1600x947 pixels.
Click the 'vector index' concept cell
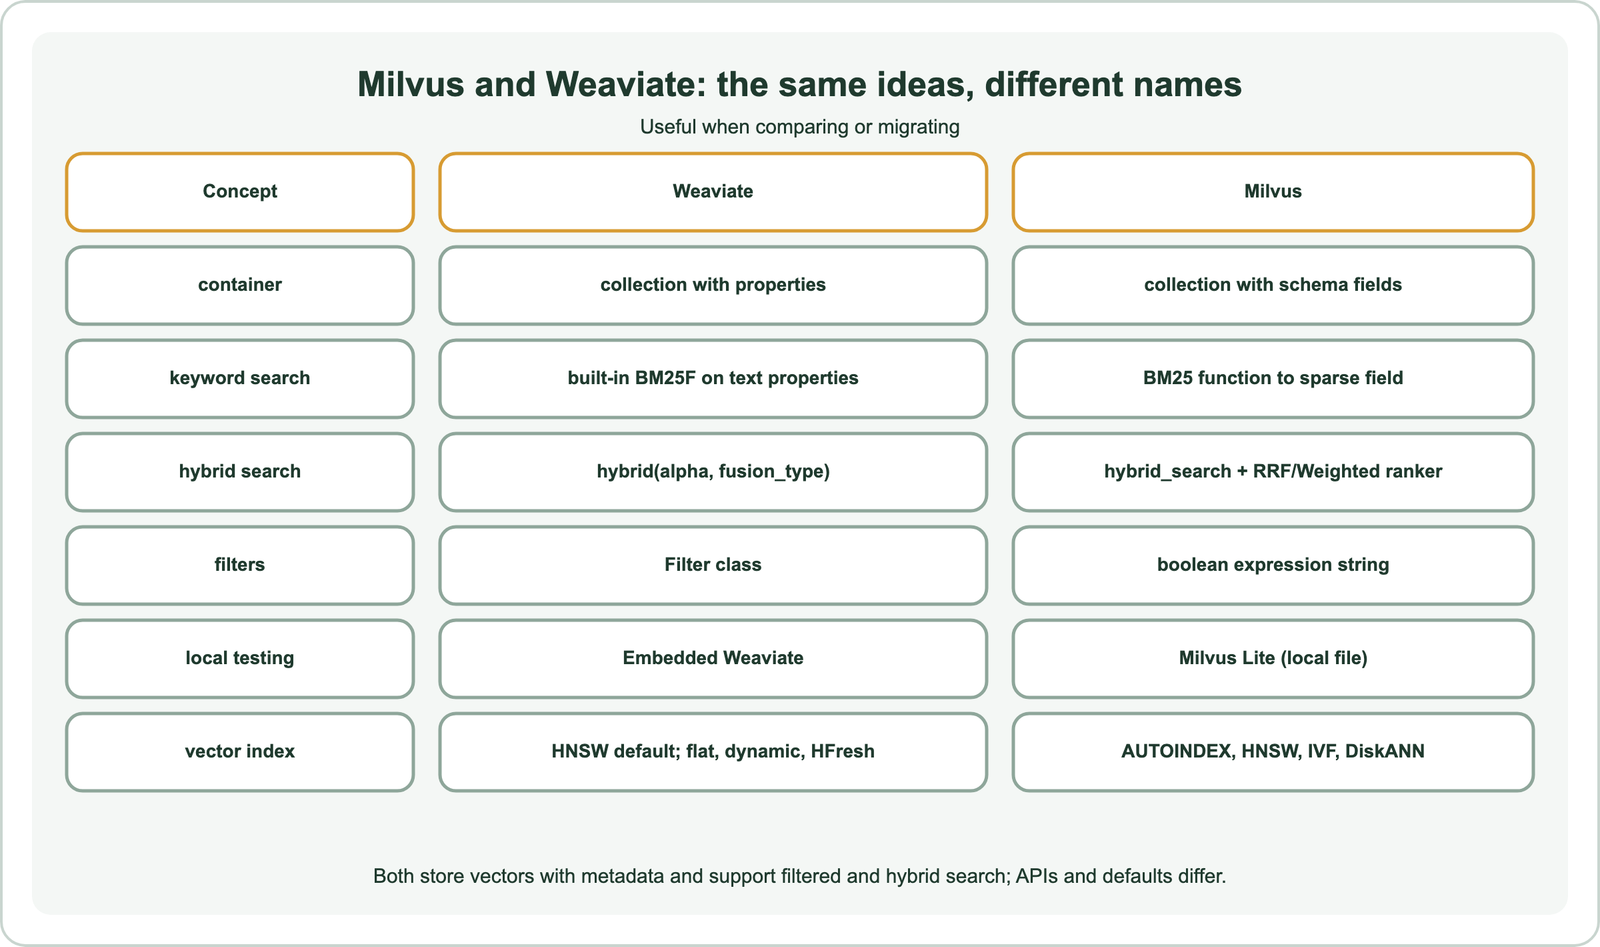240,752
